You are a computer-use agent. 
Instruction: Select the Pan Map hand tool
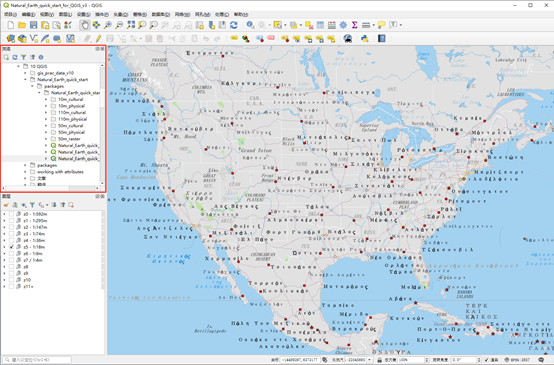click(84, 25)
